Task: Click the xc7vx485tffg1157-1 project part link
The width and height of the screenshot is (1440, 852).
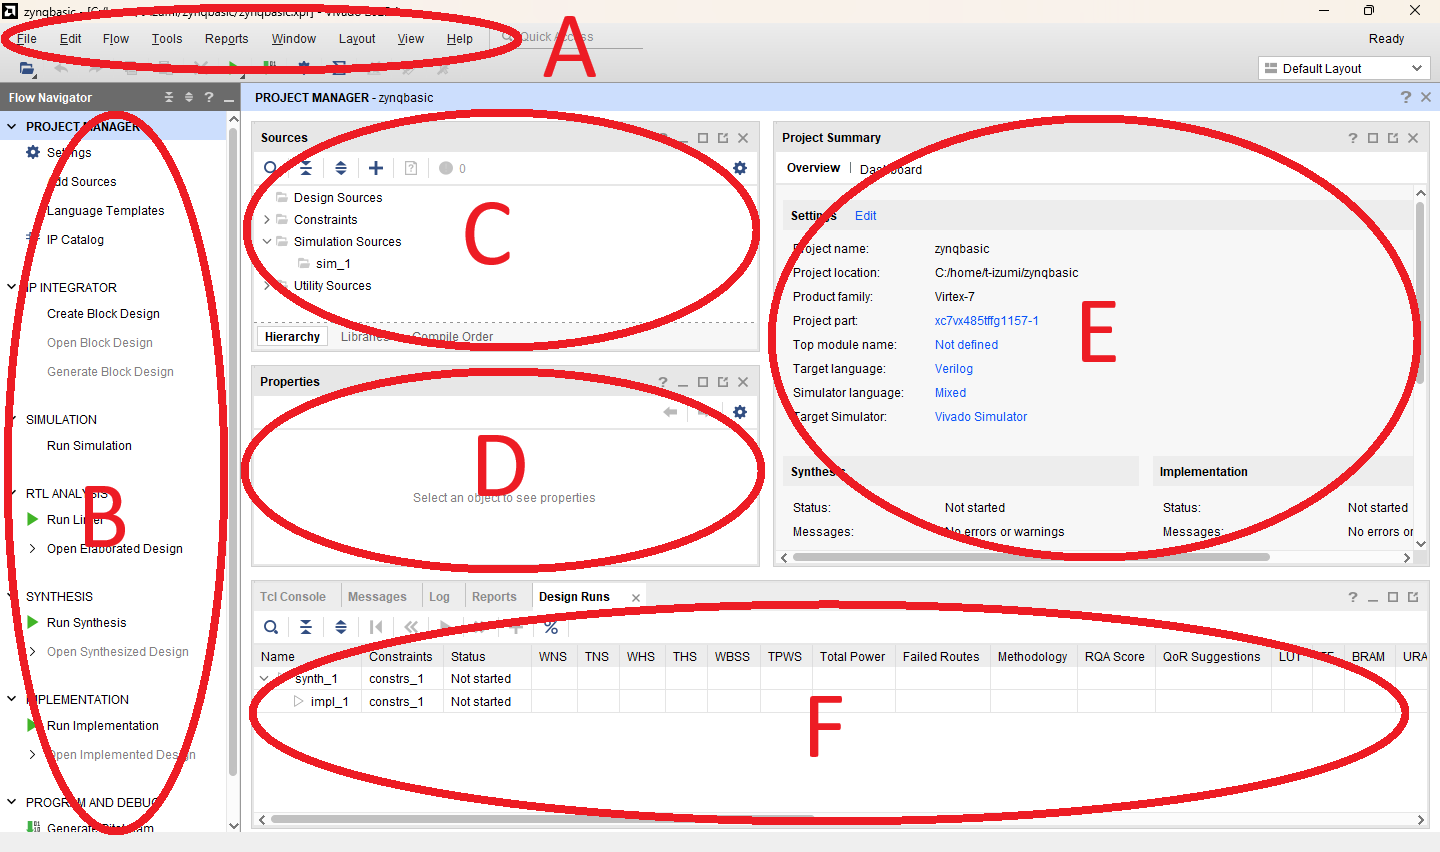Action: [x=986, y=321]
